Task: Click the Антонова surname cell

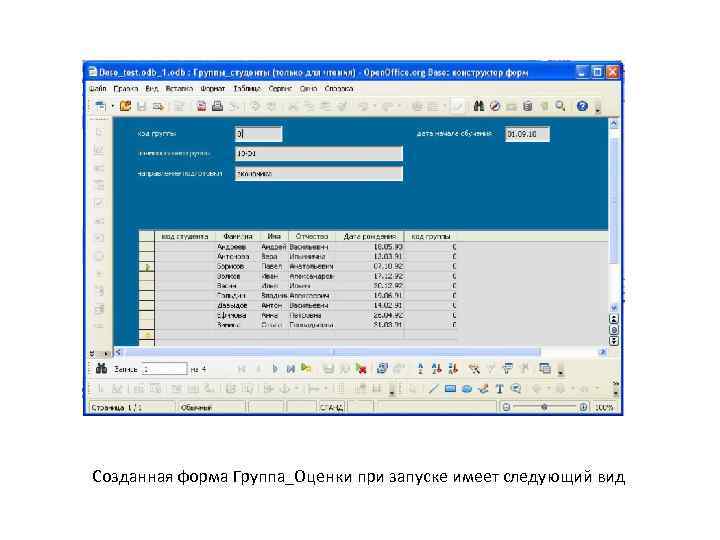Action: pos(237,256)
